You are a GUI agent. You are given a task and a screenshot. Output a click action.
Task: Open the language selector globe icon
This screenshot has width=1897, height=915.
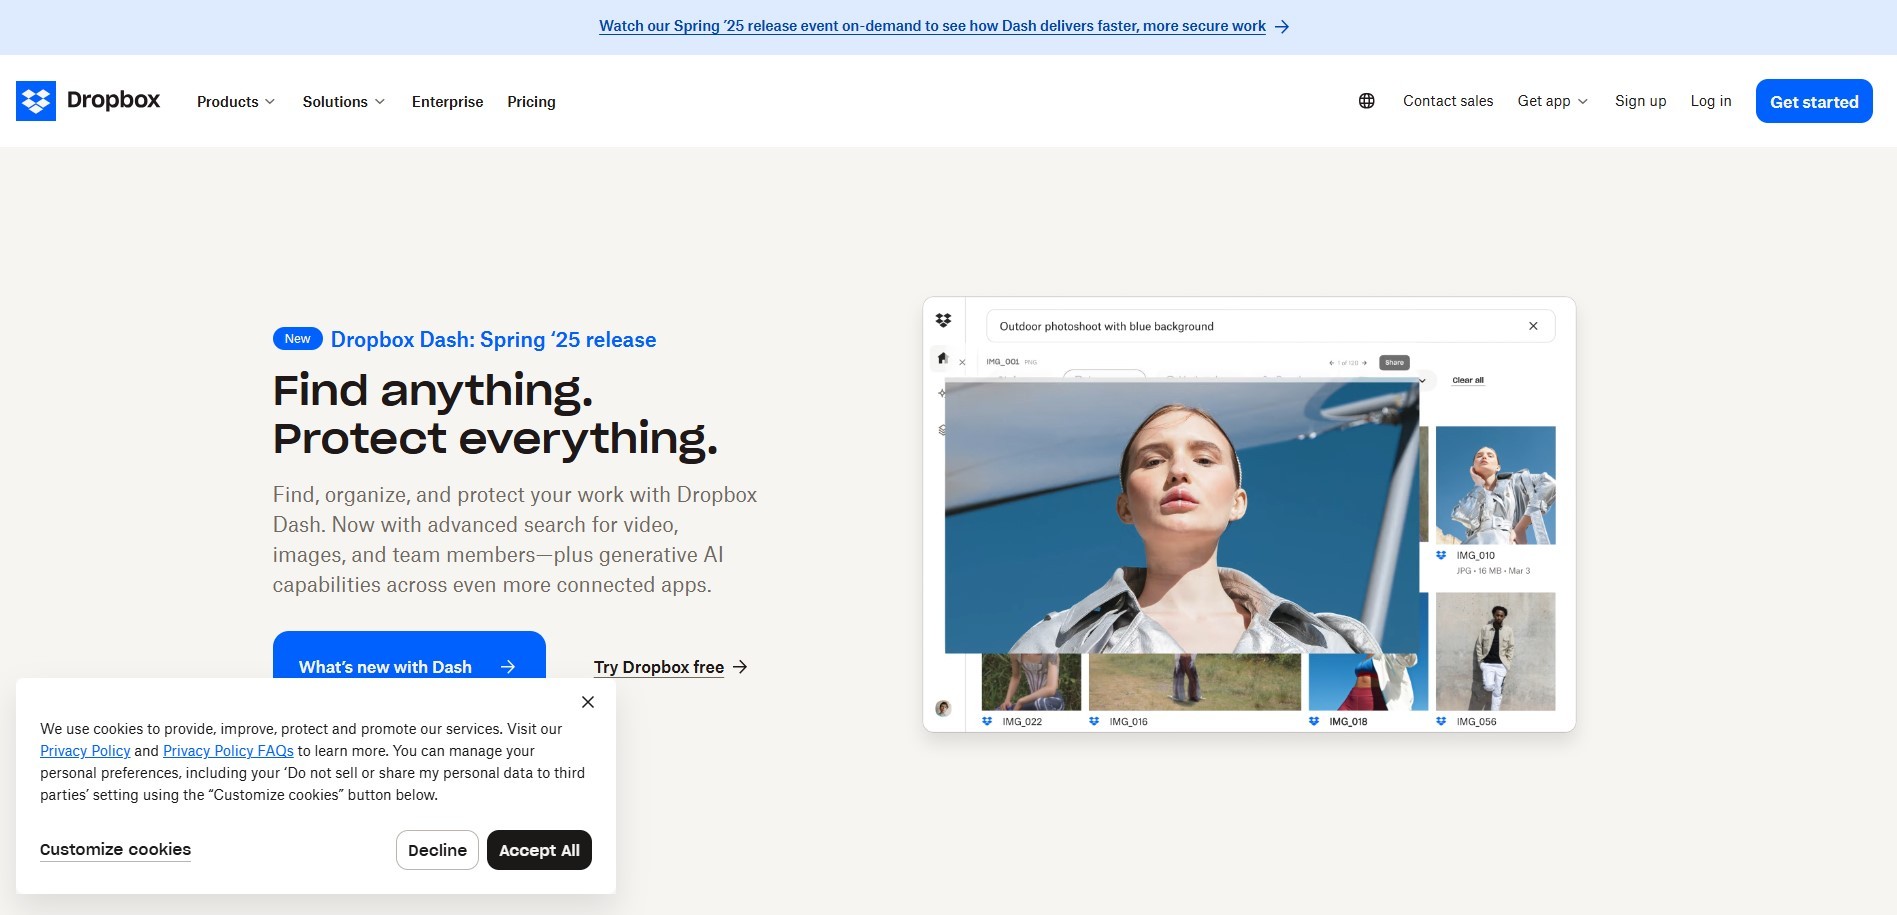(1366, 101)
